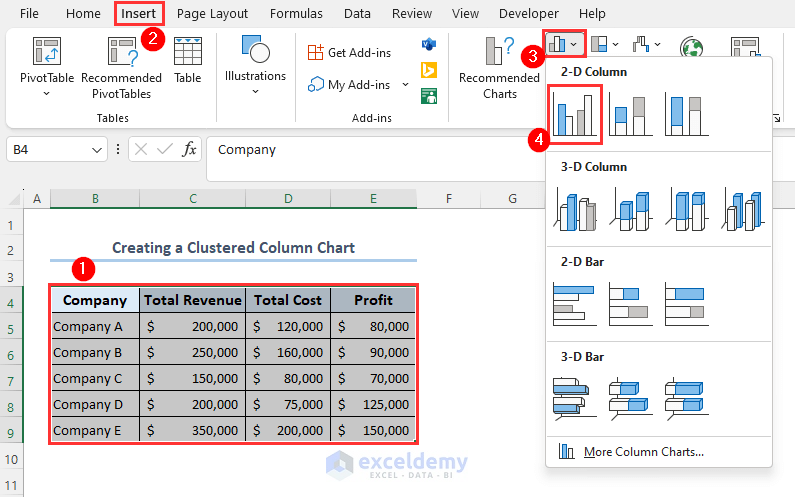The image size is (795, 497).
Task: Select 3-D Clustered Column chart
Action: 575,209
